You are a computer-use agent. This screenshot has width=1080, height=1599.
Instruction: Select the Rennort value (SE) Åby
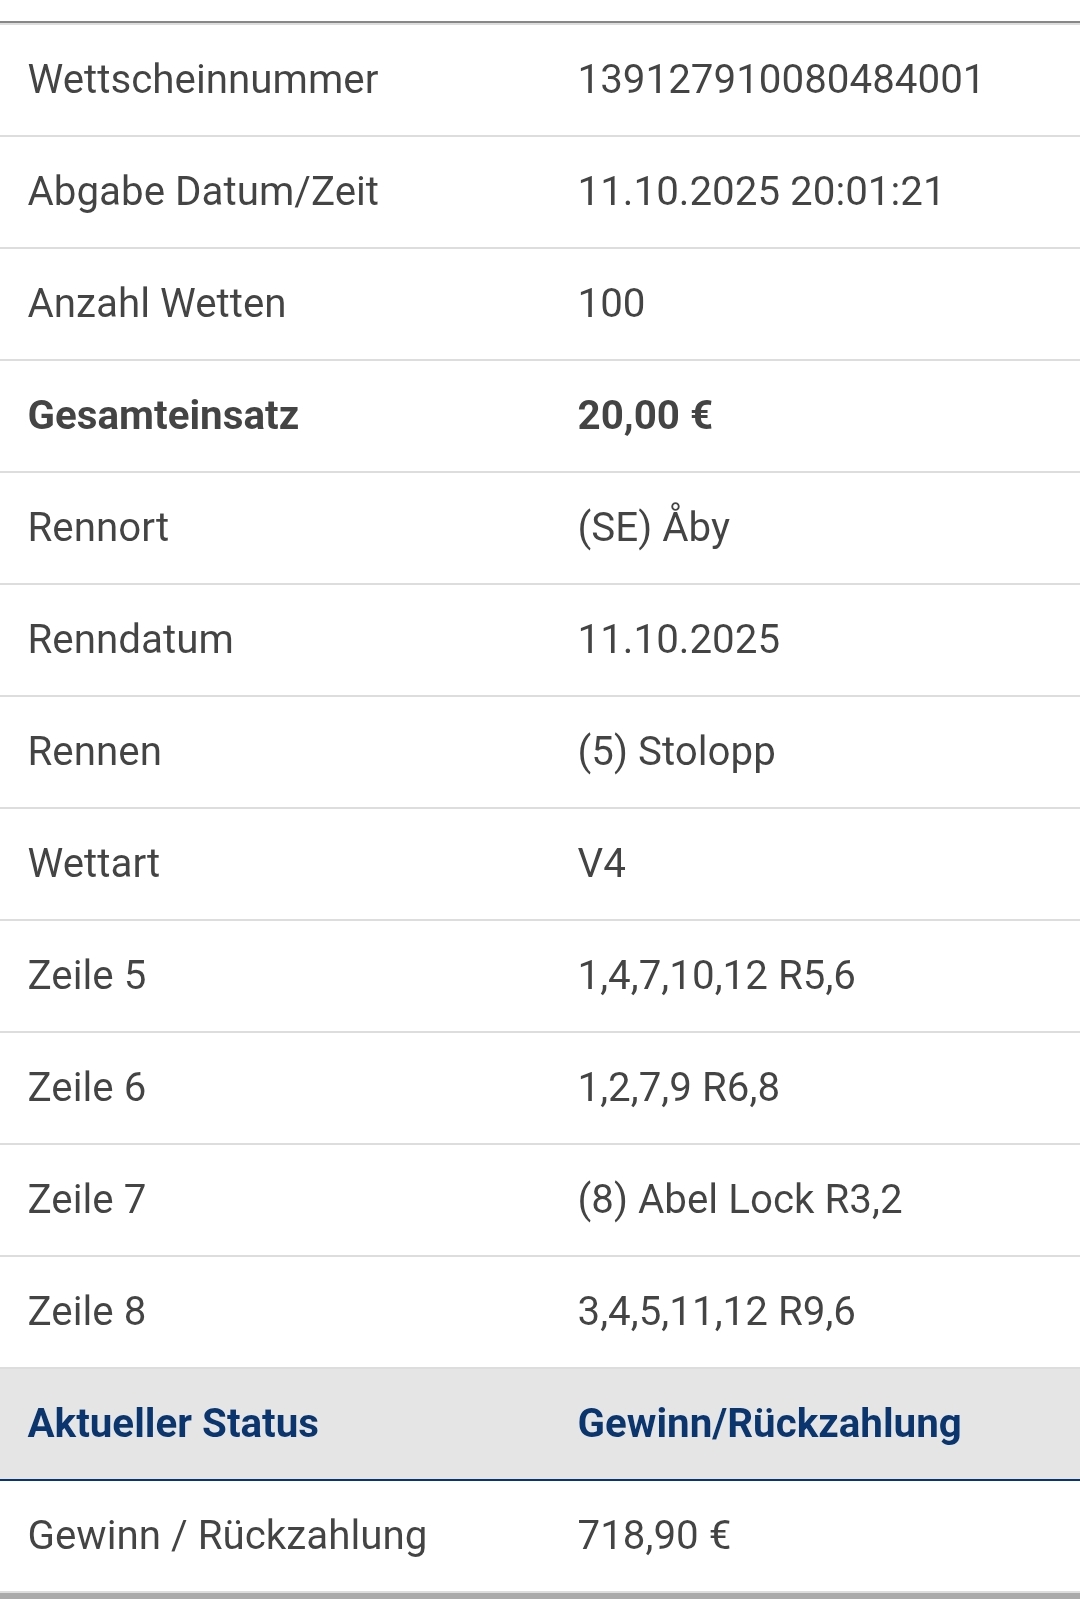(x=654, y=527)
